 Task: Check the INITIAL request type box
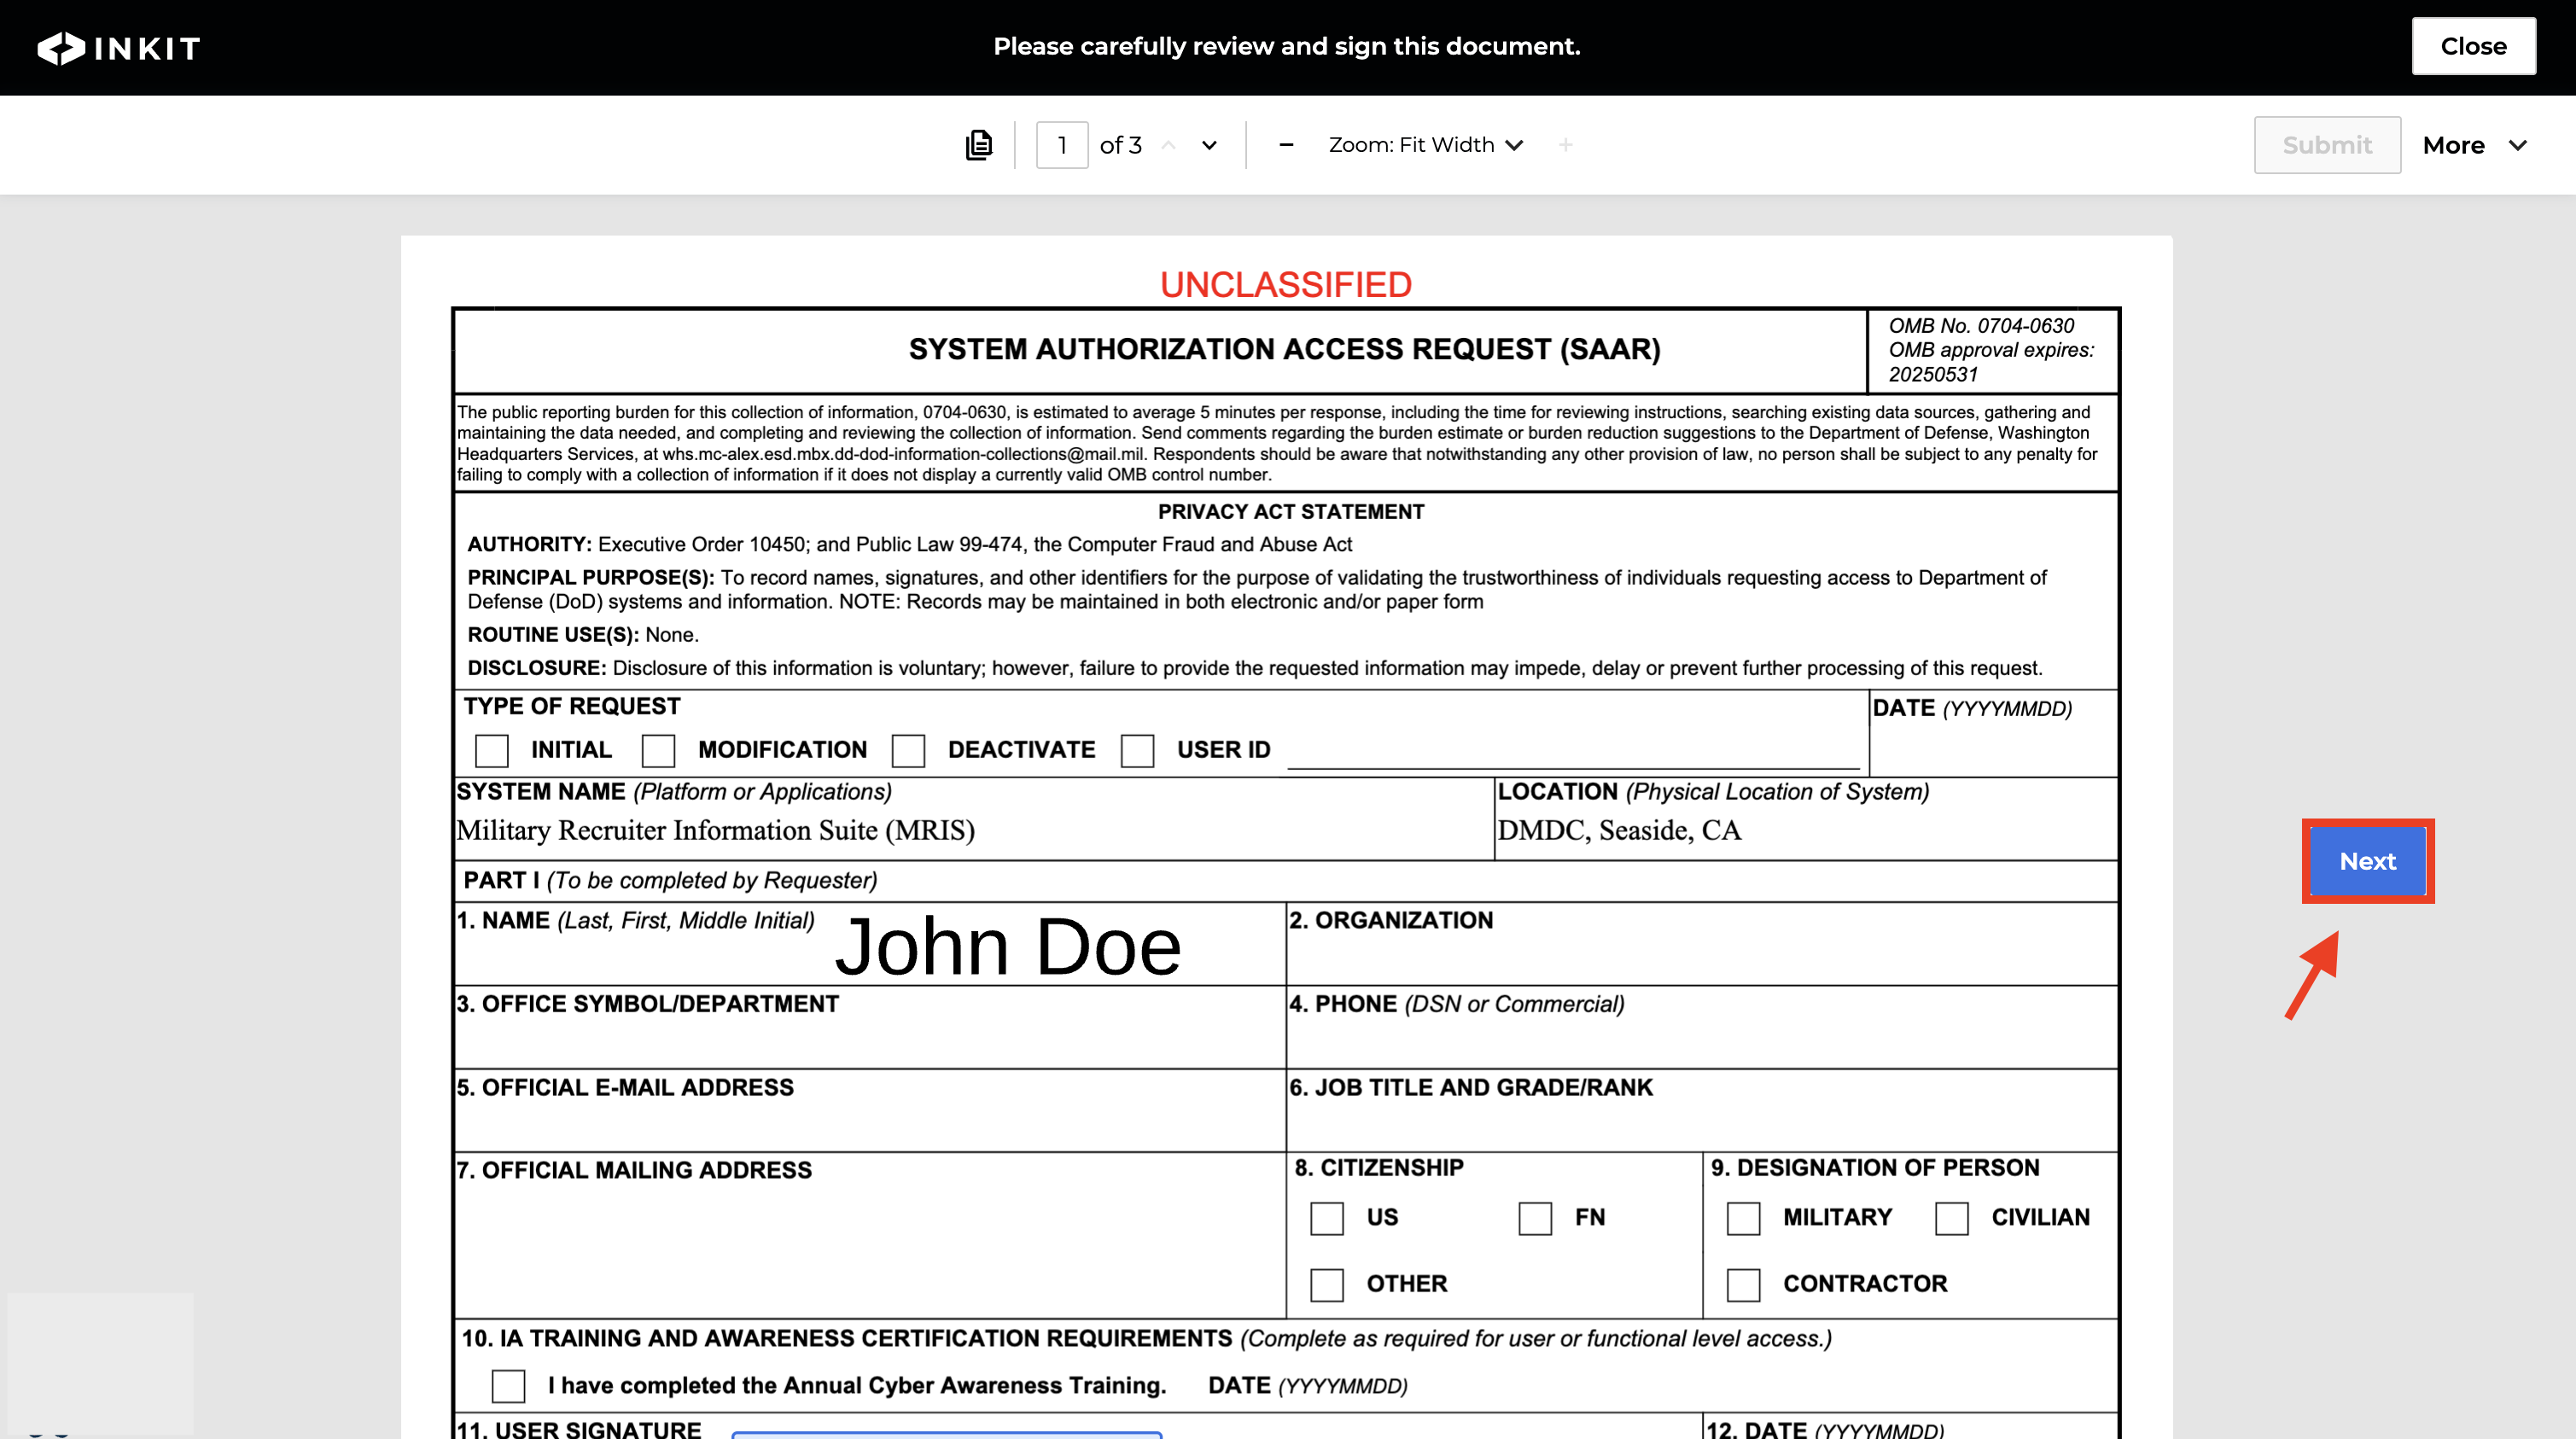tap(491, 750)
